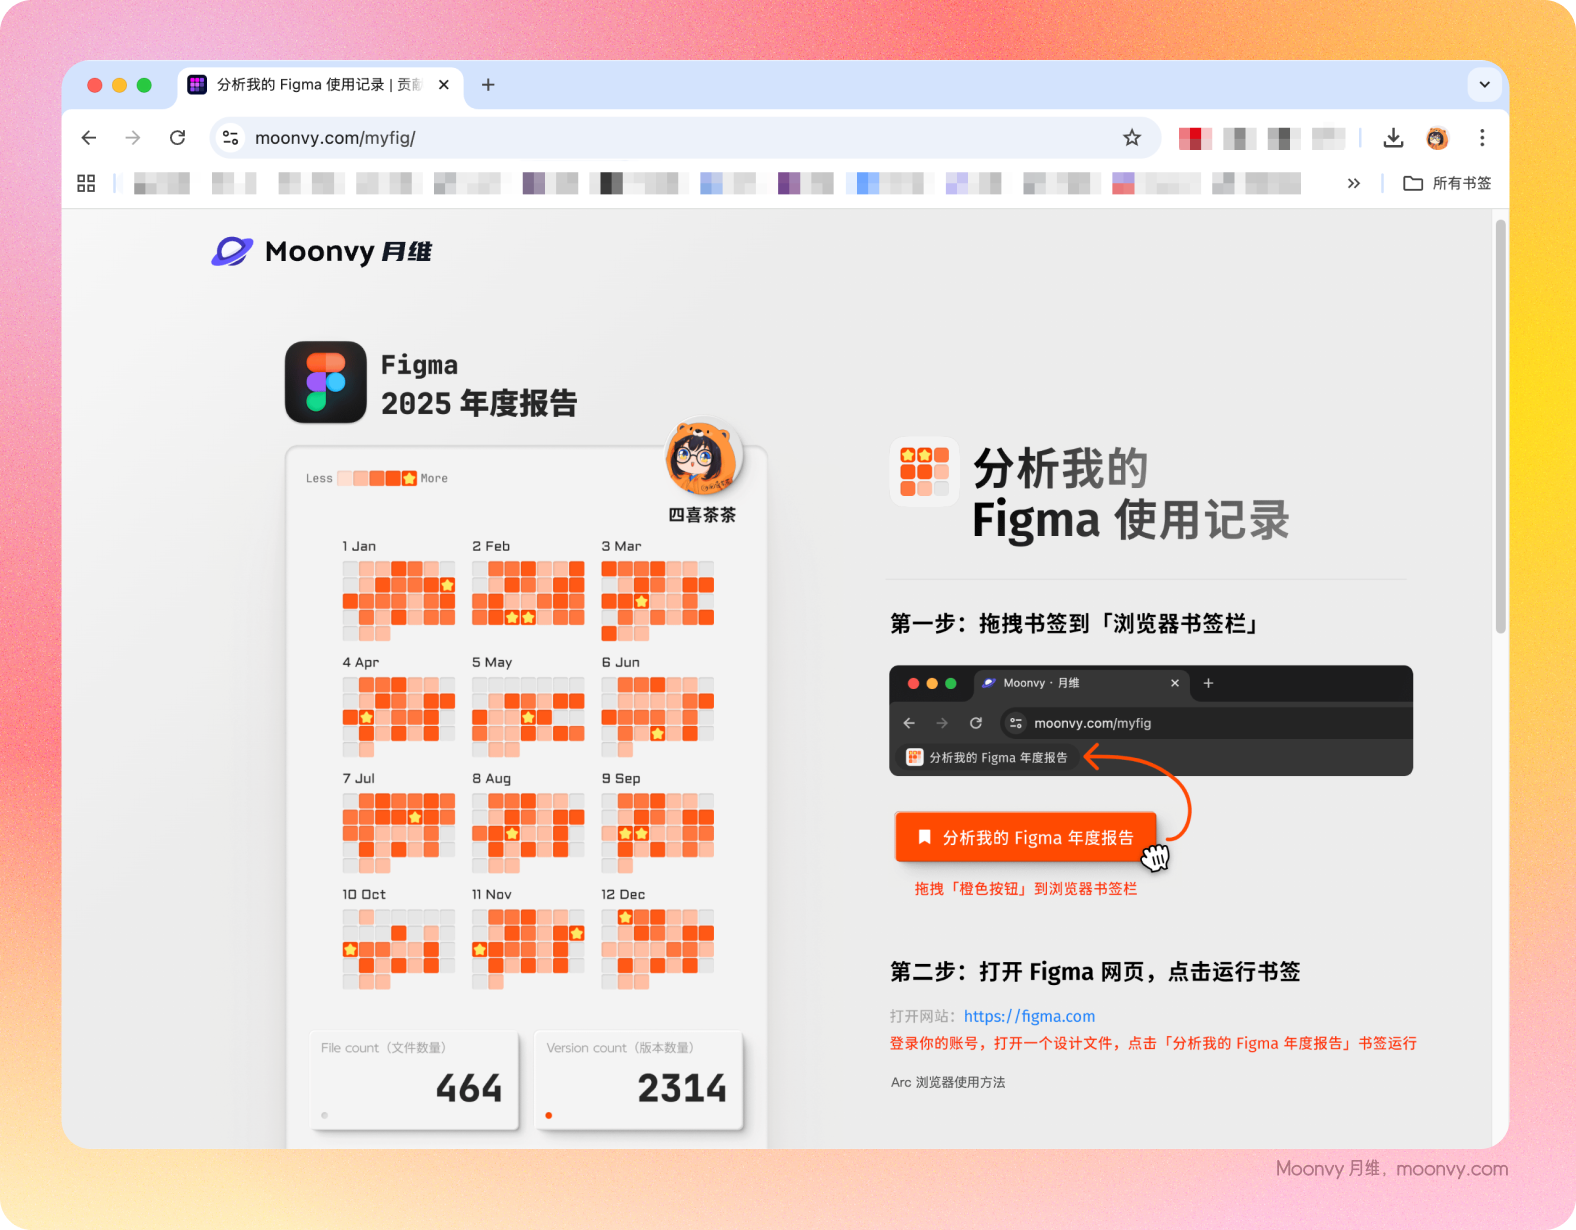This screenshot has width=1576, height=1230.
Task: Open the https://figma.com link
Action: 1029,1016
